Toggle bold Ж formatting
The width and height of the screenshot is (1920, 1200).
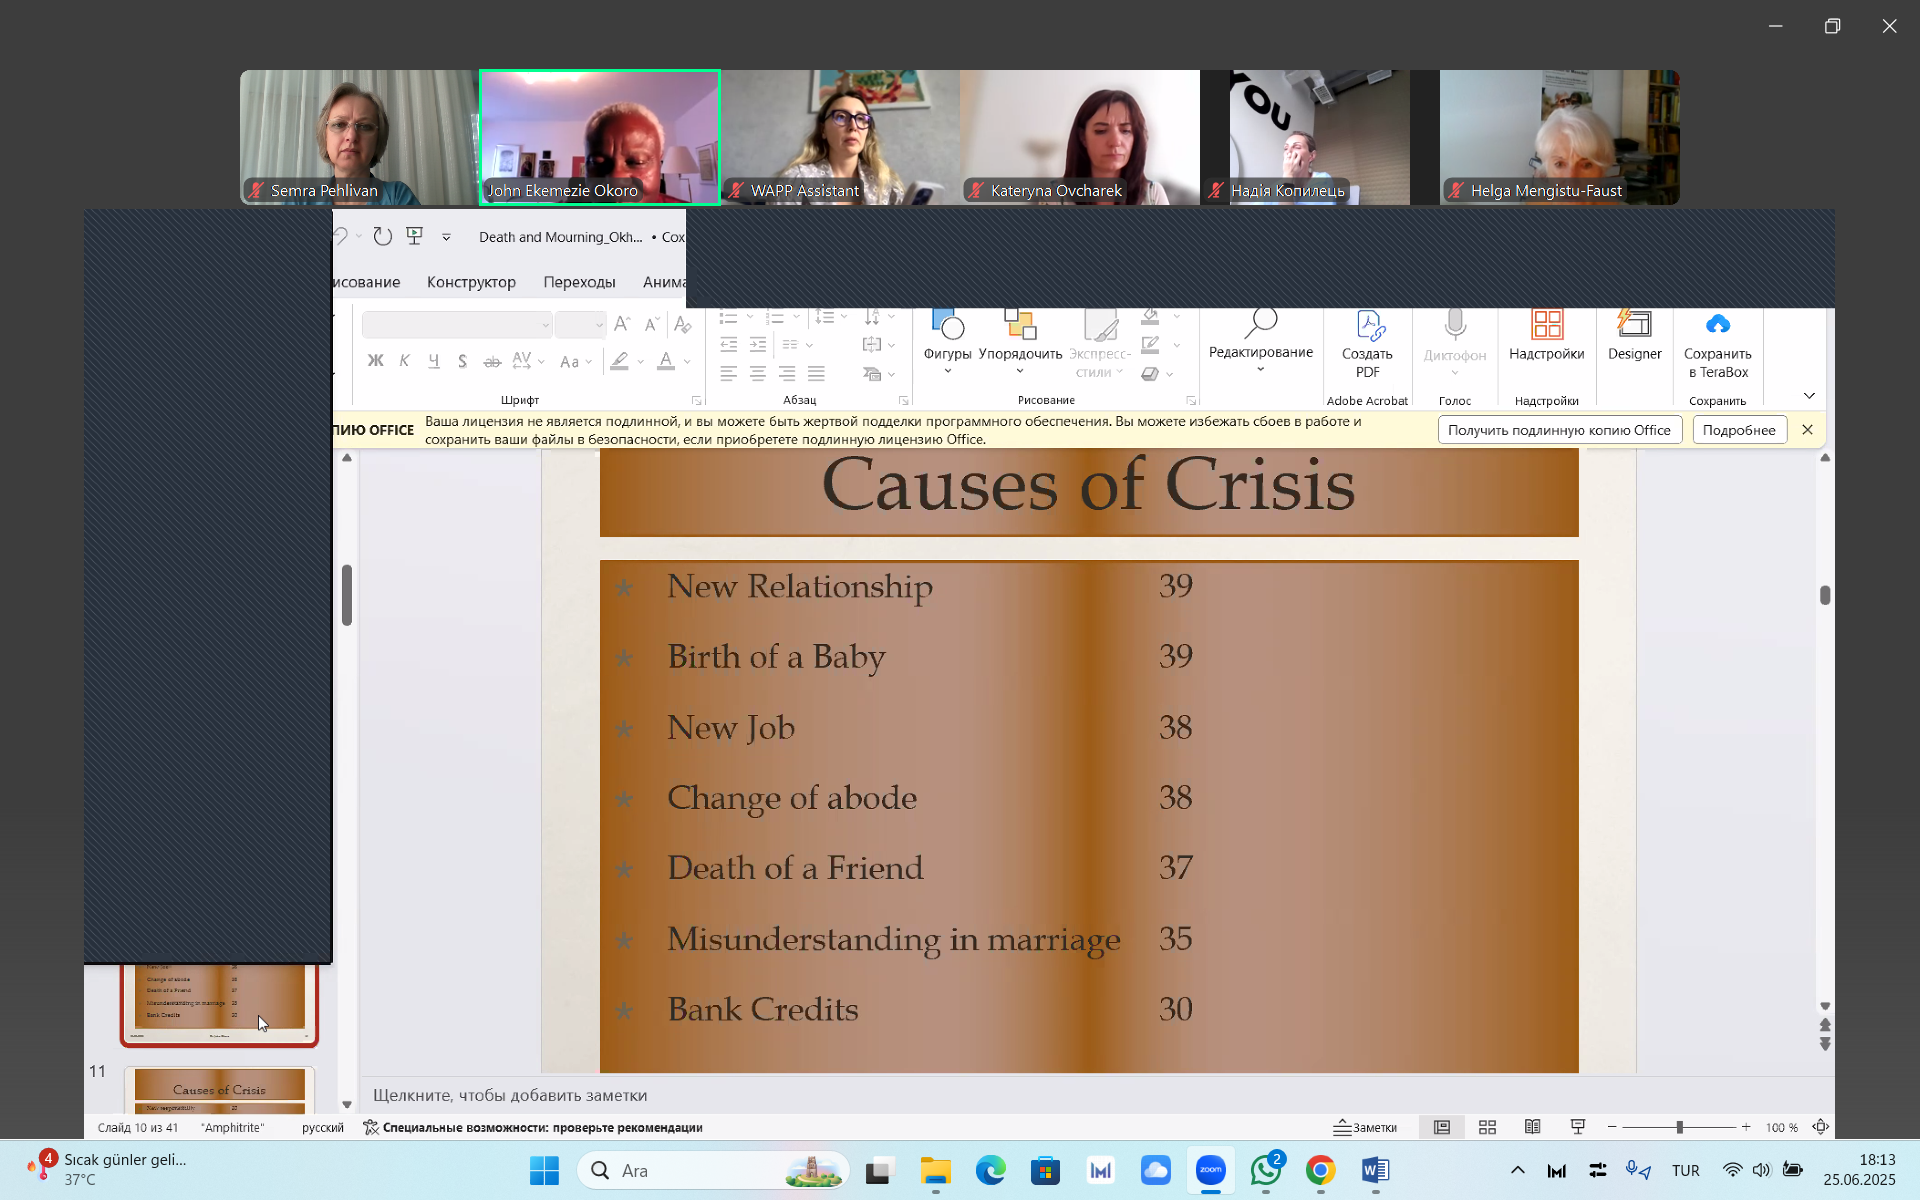coord(375,361)
